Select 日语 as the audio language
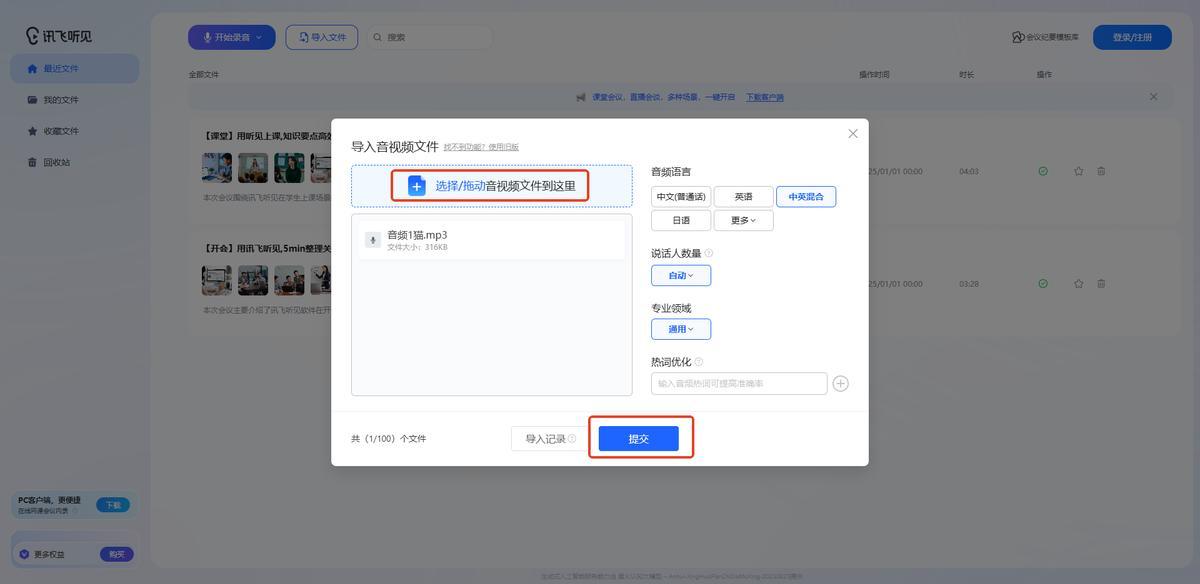The height and width of the screenshot is (584, 1200). [x=681, y=220]
